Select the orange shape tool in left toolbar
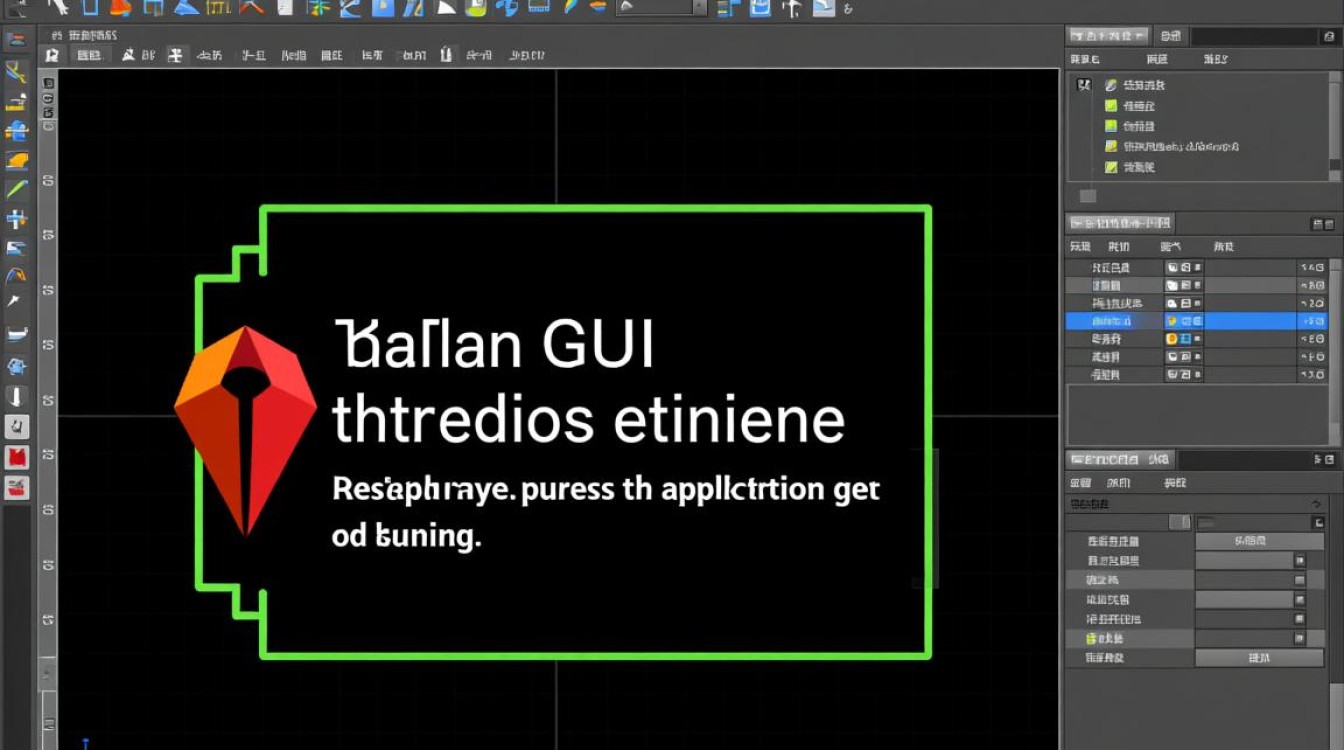Screen dimensions: 1344x750 click(17, 160)
